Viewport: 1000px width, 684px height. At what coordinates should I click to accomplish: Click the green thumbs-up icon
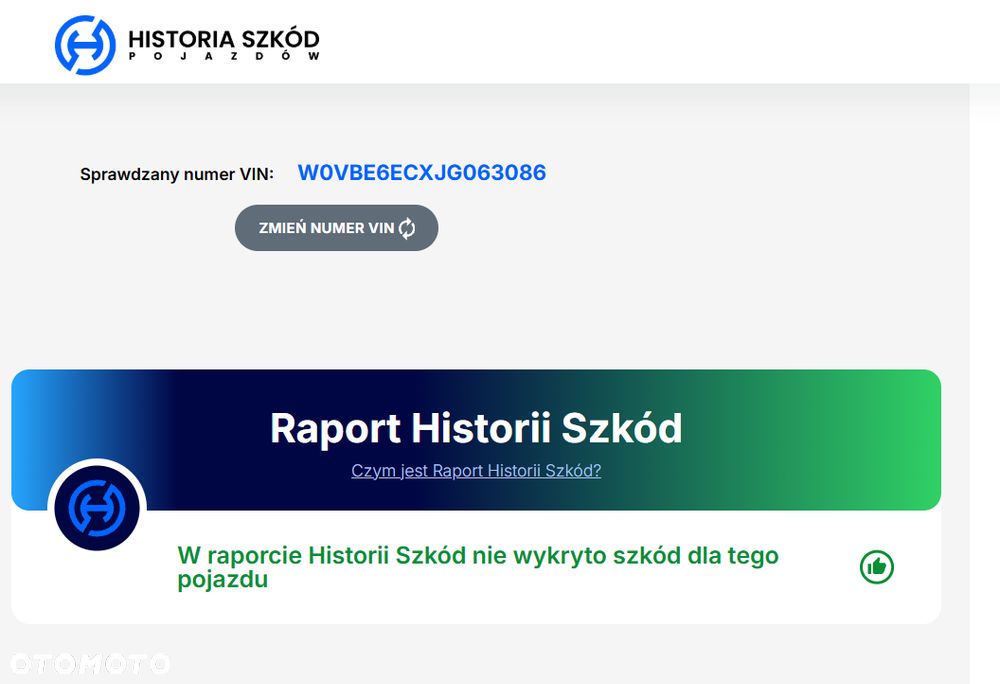click(877, 567)
